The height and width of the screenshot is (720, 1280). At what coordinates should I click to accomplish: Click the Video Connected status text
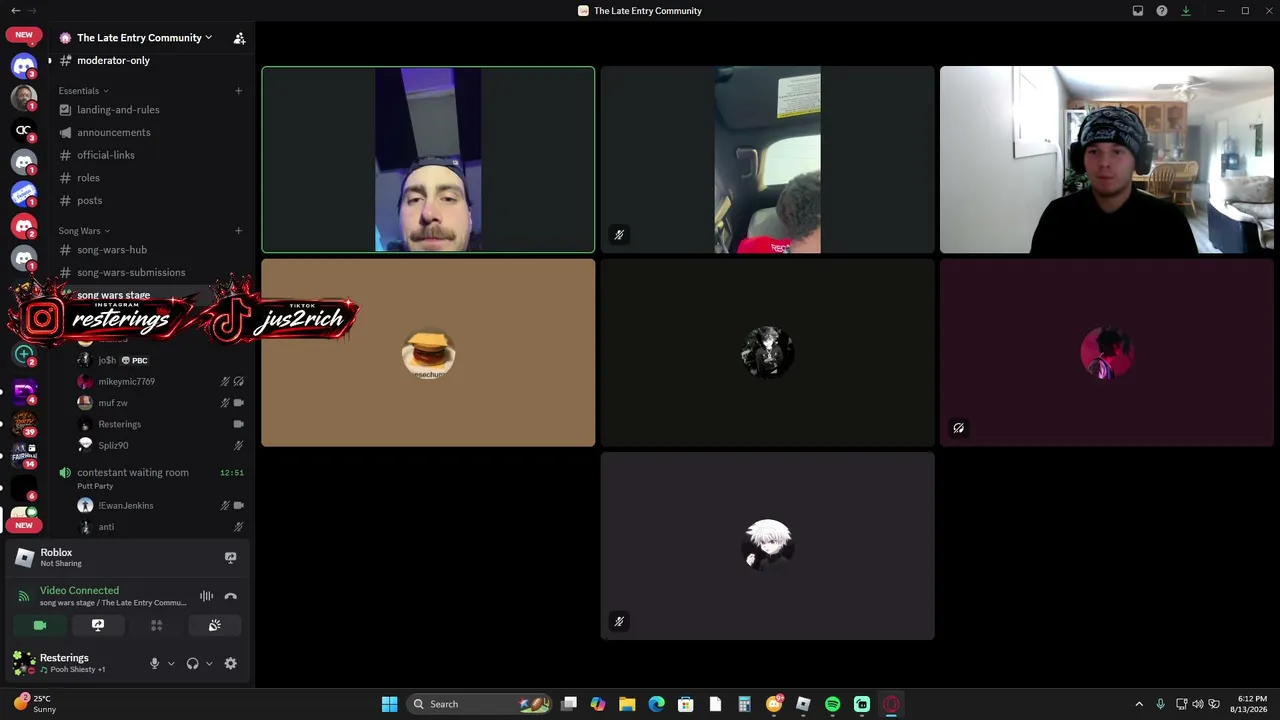tap(79, 591)
